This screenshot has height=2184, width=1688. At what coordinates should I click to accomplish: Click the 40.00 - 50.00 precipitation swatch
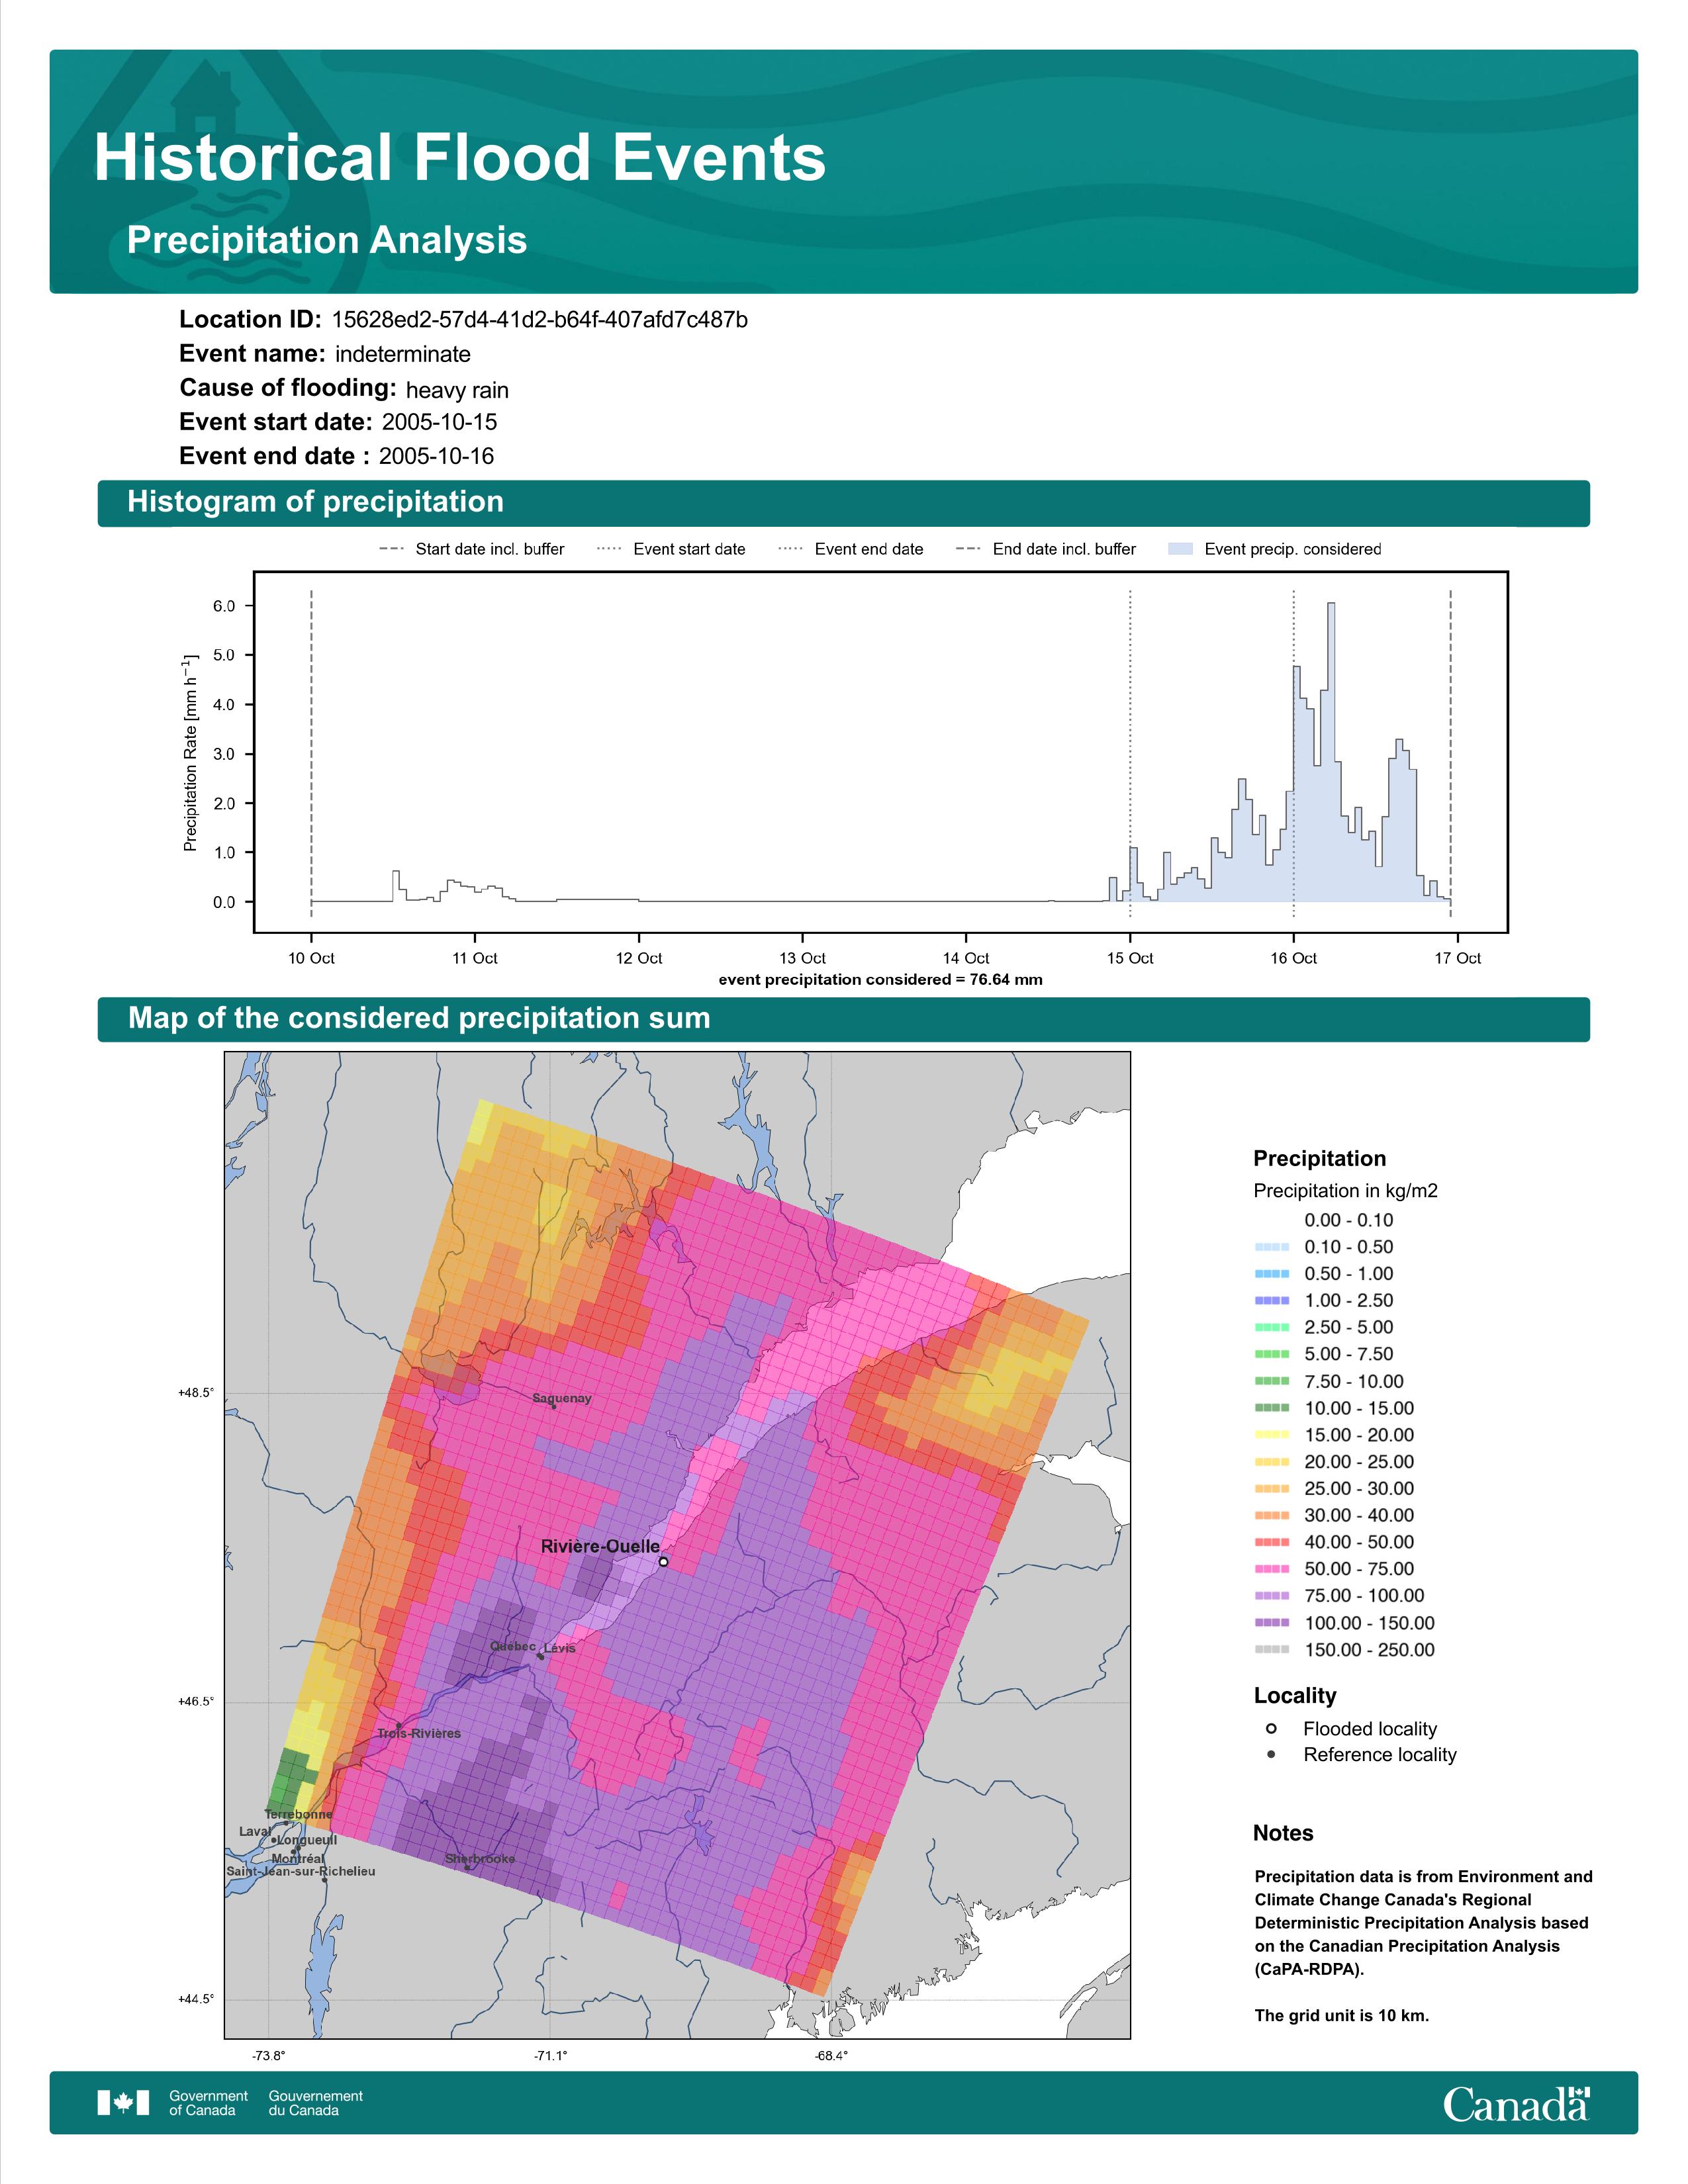(x=1272, y=1542)
